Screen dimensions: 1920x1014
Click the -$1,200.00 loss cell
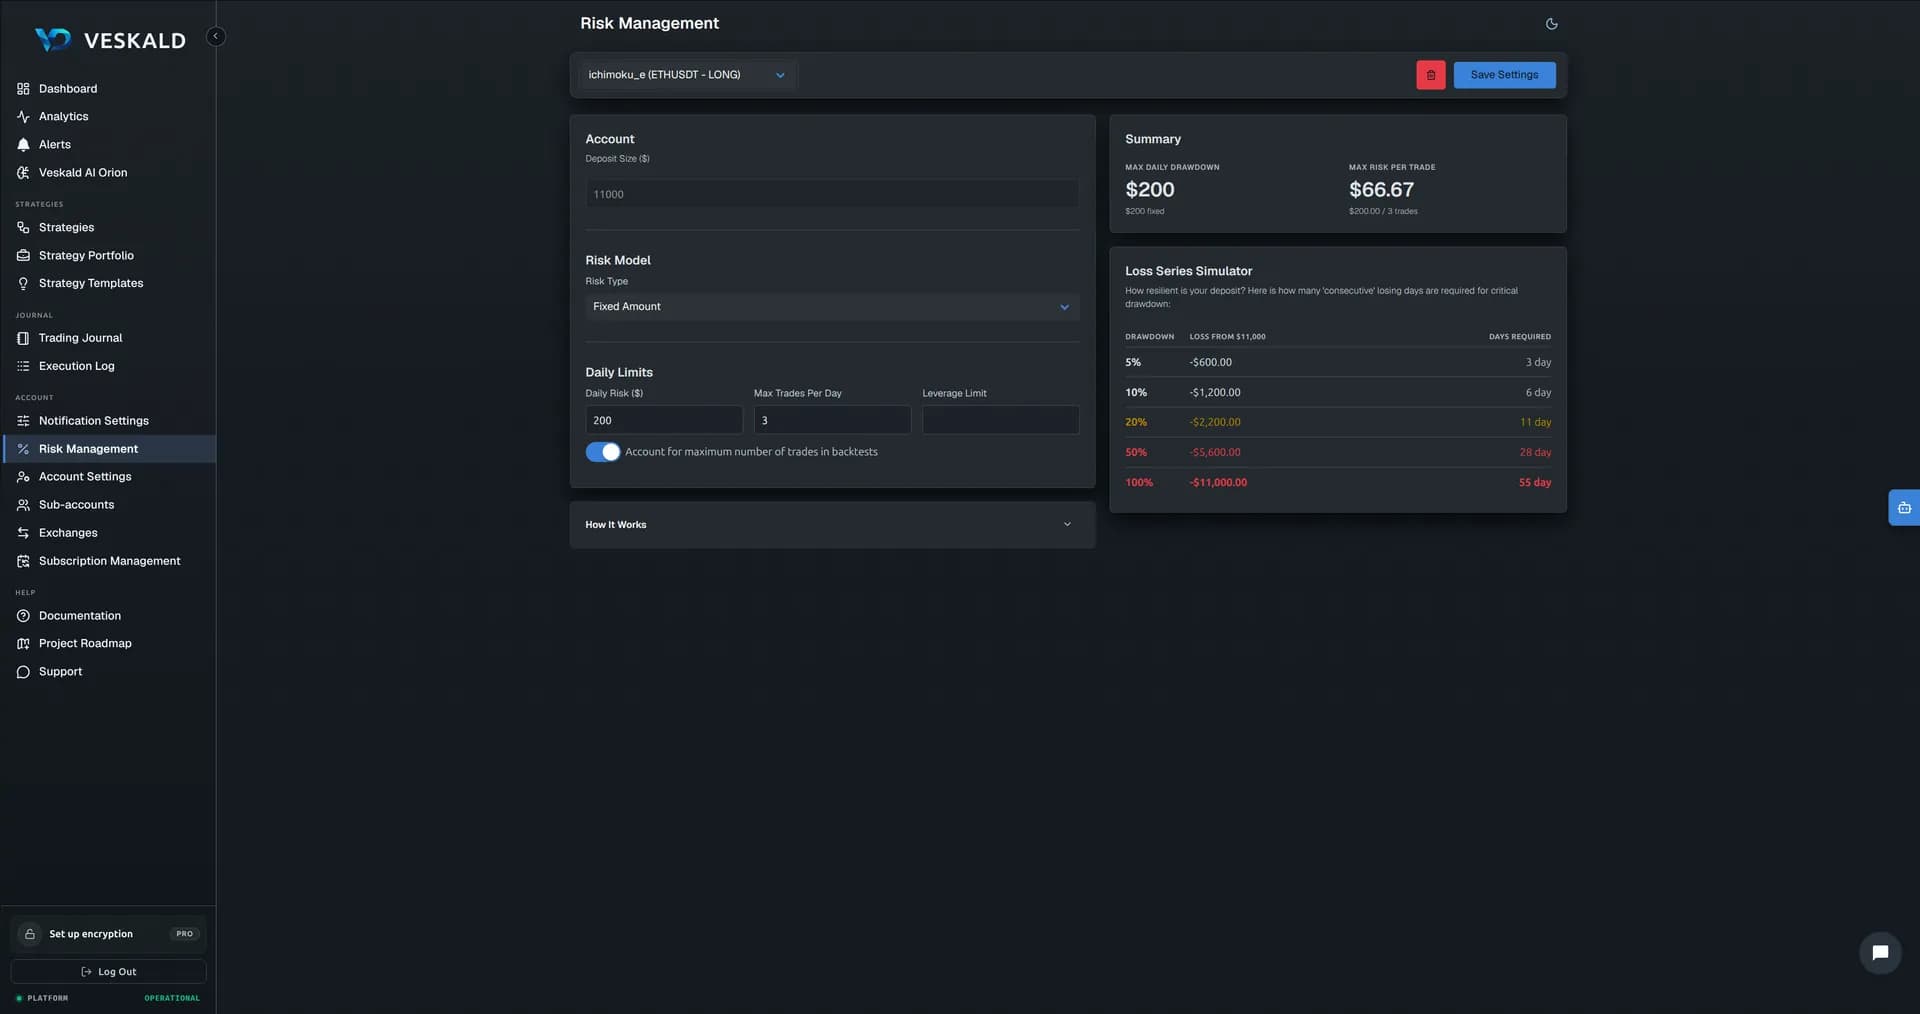click(x=1215, y=393)
